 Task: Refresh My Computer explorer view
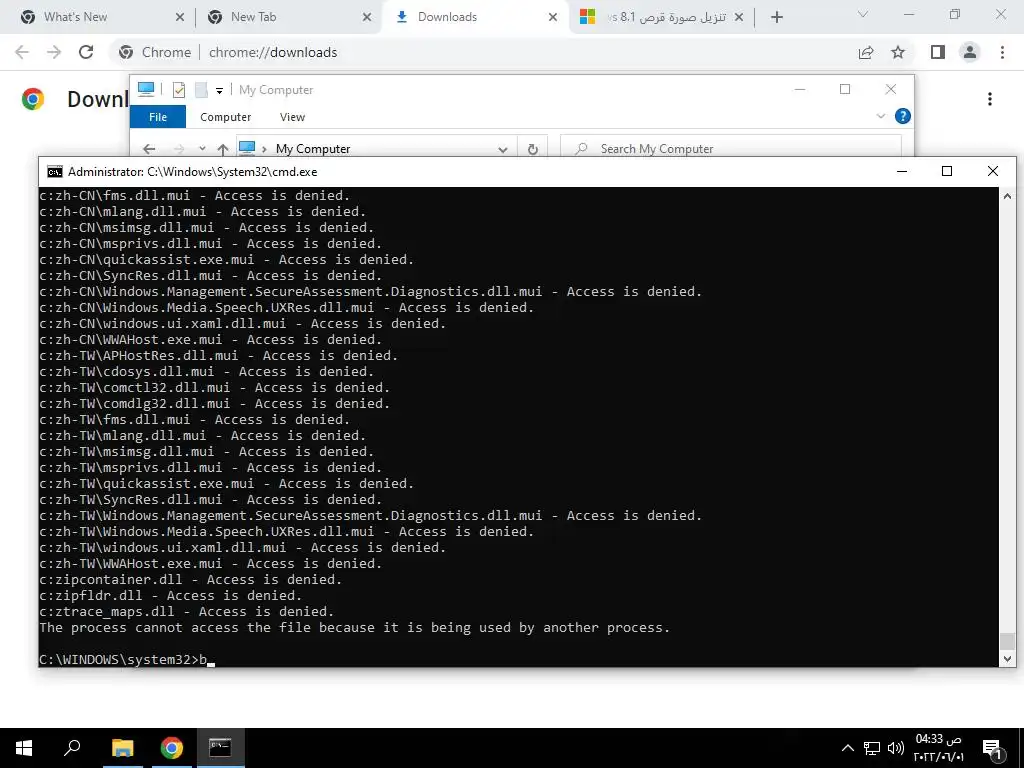(x=532, y=149)
